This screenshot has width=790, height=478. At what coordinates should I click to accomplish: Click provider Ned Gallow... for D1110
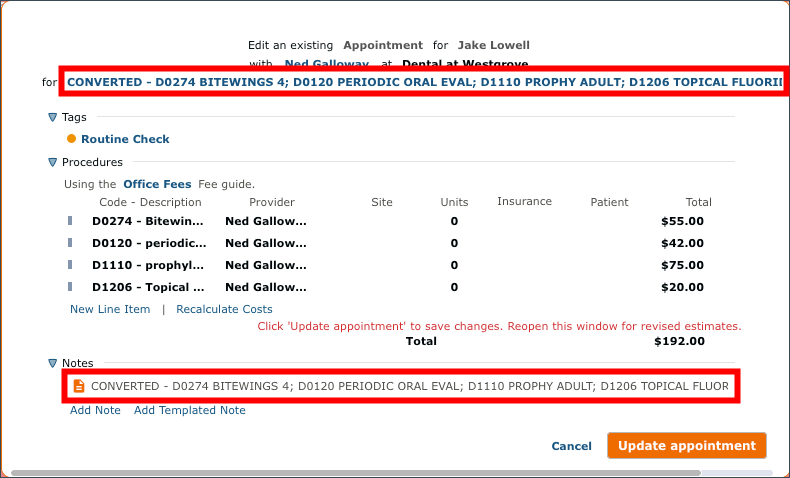266,265
